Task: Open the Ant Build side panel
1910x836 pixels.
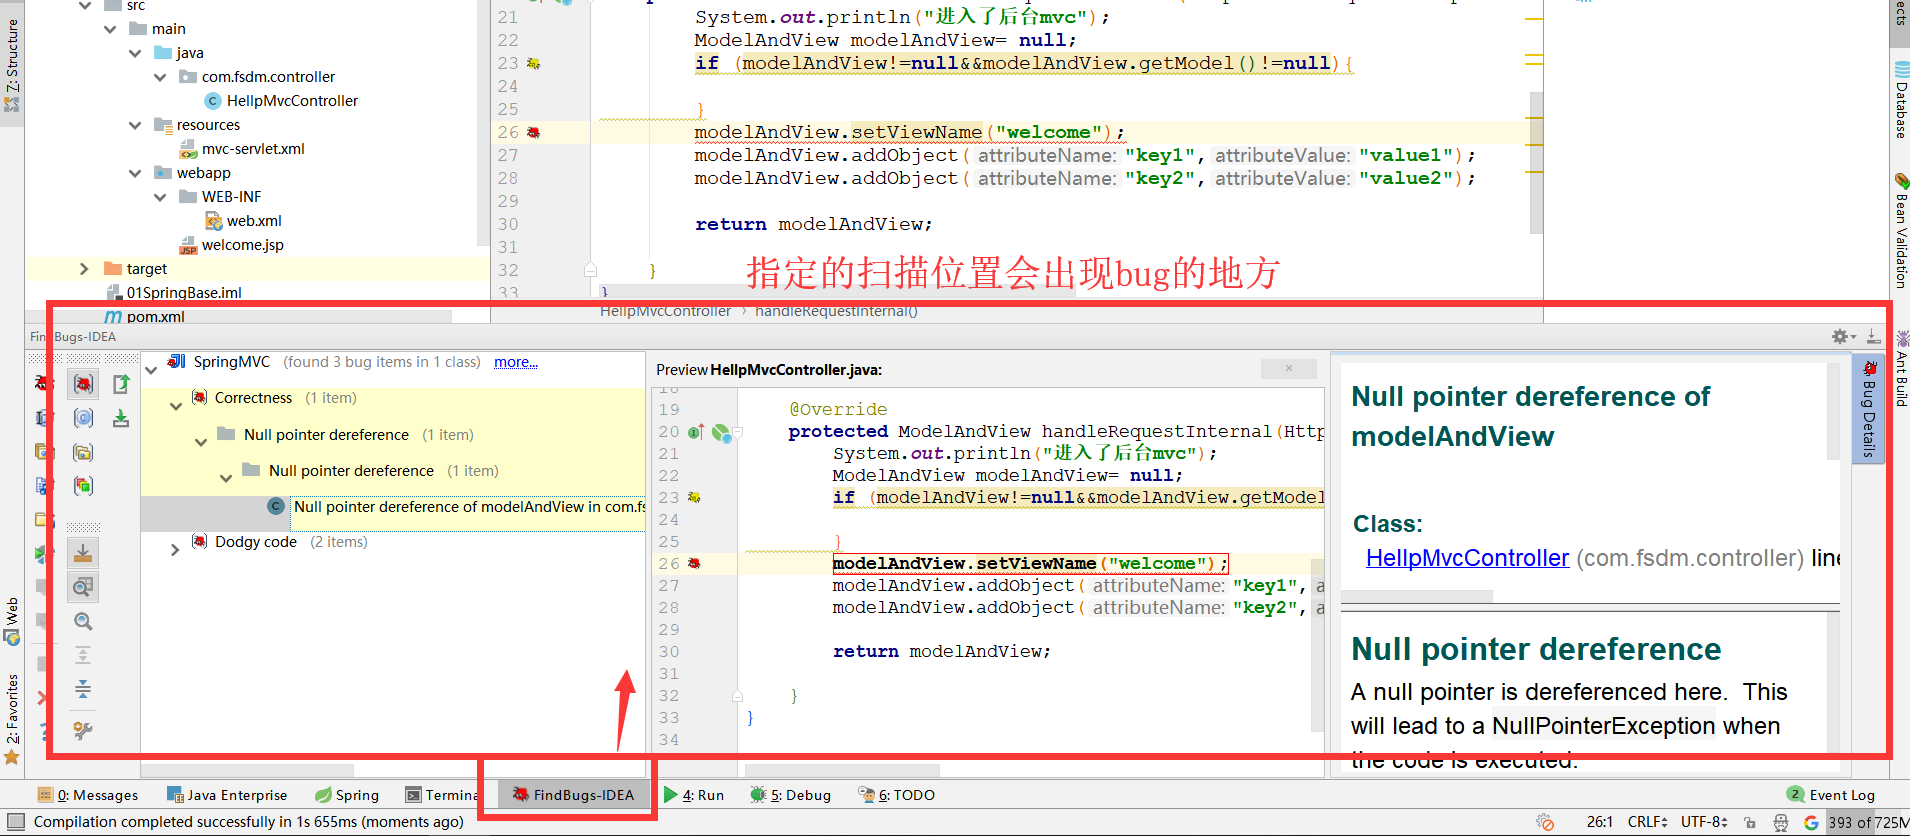Action: click(x=1900, y=368)
